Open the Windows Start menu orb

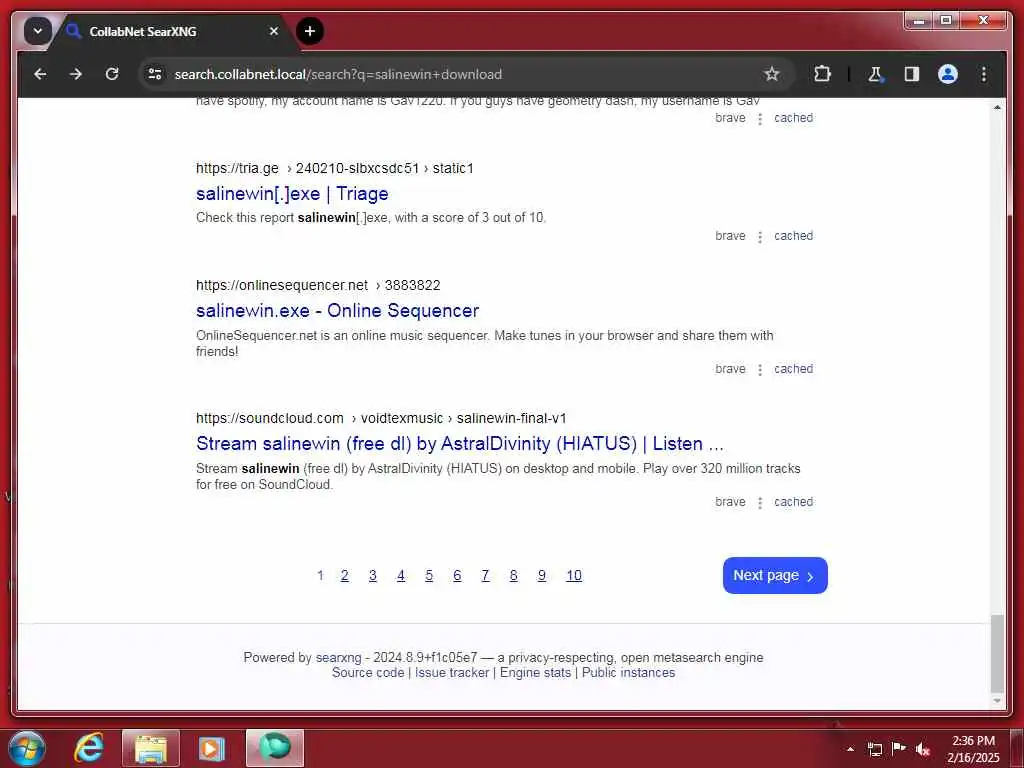27,748
